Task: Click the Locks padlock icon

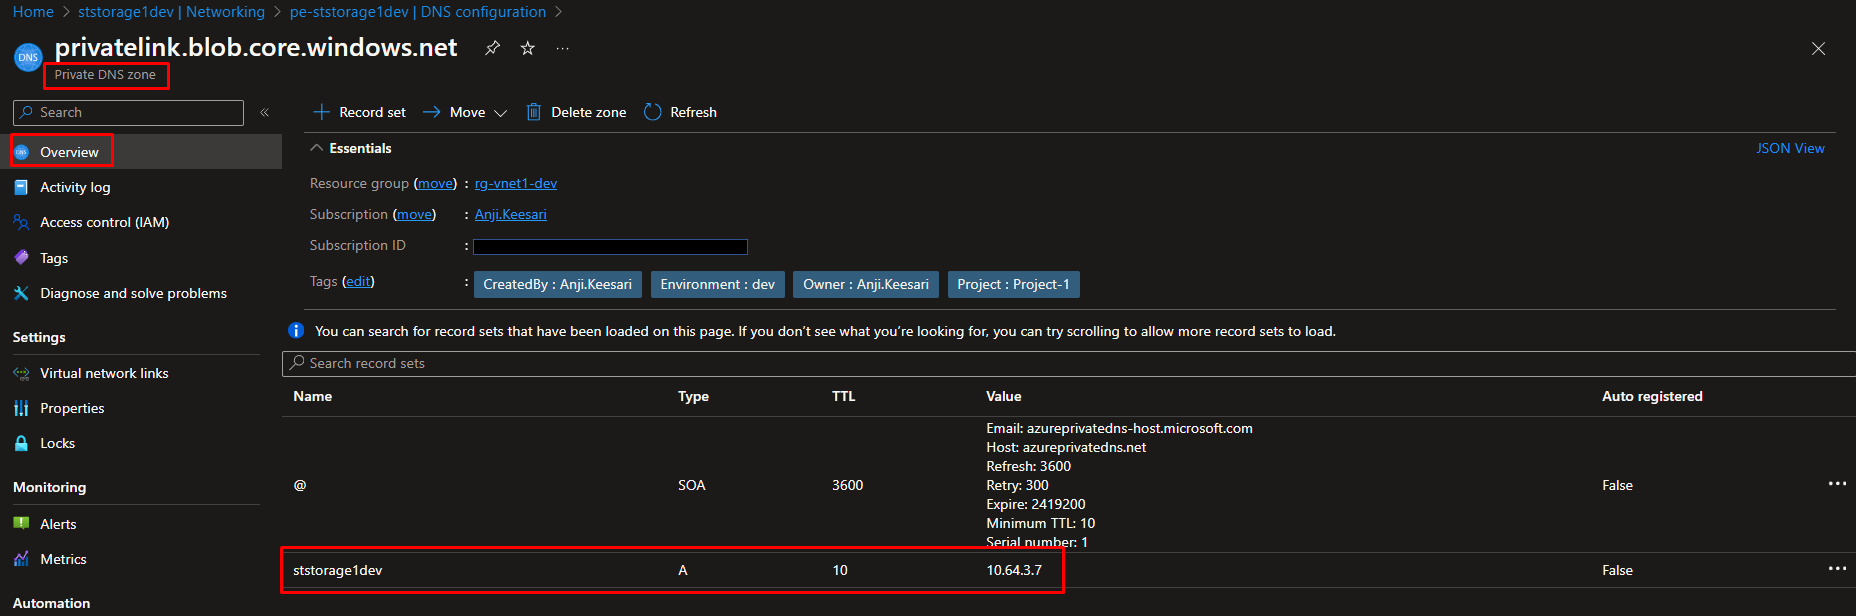Action: (21, 443)
